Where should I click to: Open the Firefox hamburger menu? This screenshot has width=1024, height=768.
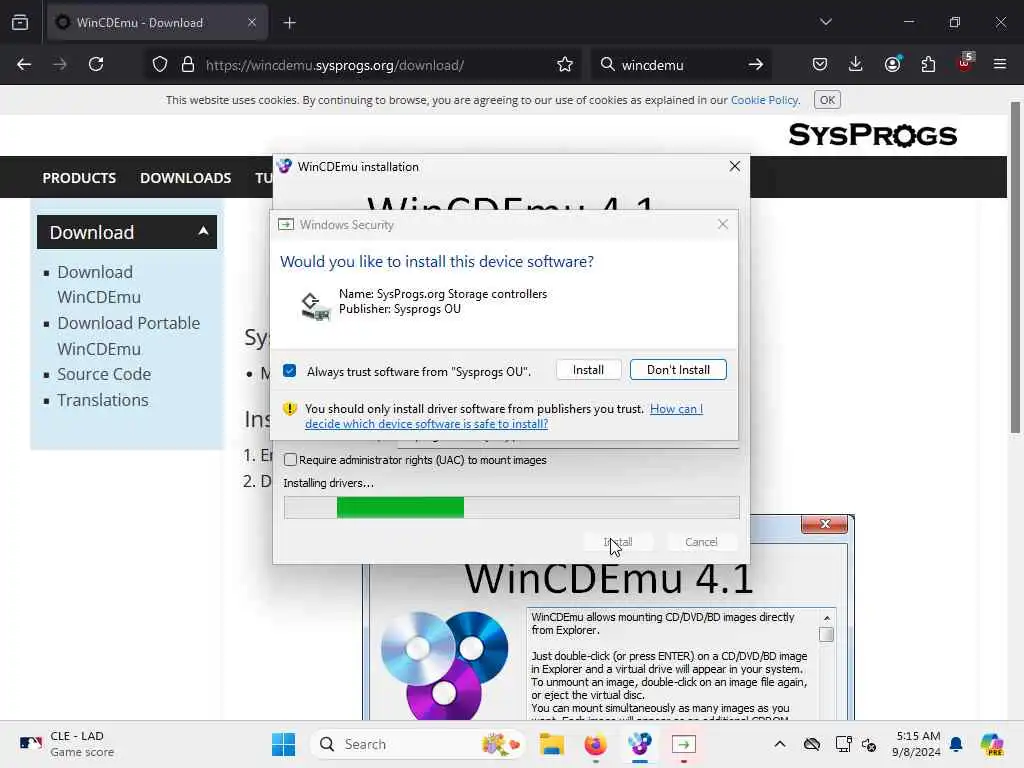(1000, 65)
